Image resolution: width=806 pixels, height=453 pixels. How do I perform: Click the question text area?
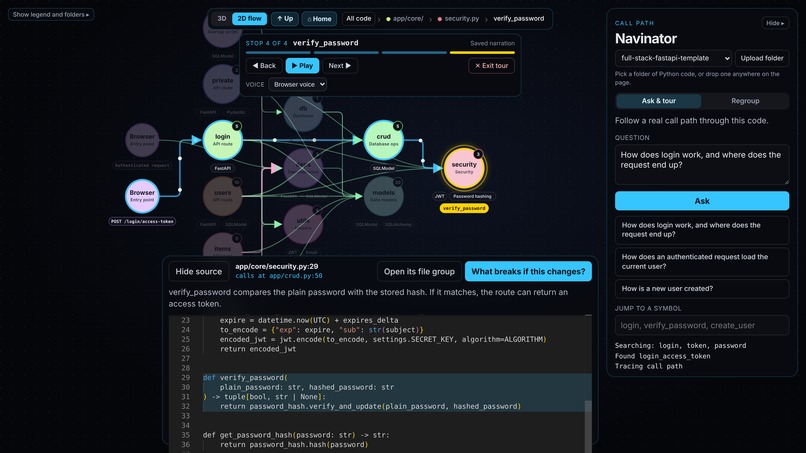[x=702, y=165]
